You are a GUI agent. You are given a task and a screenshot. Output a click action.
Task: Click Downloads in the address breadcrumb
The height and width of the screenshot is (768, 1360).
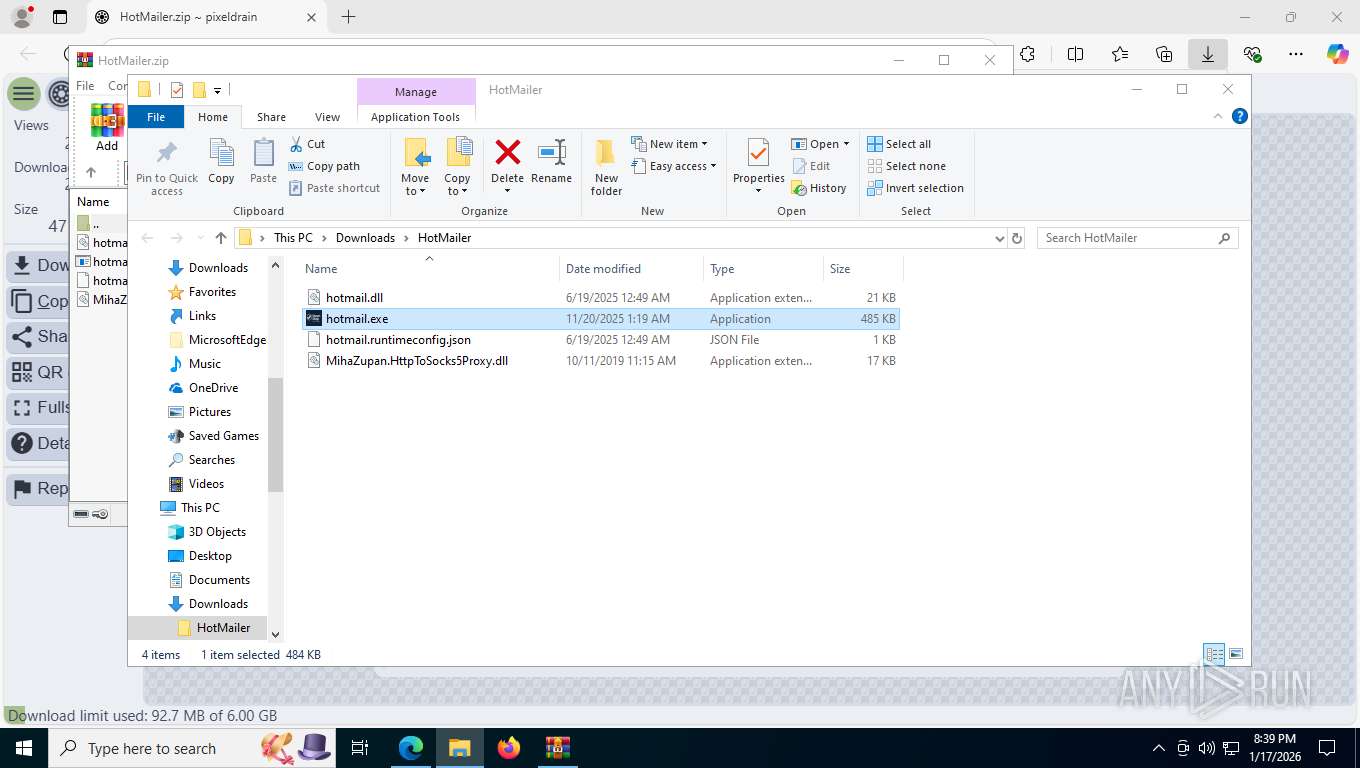(x=365, y=238)
